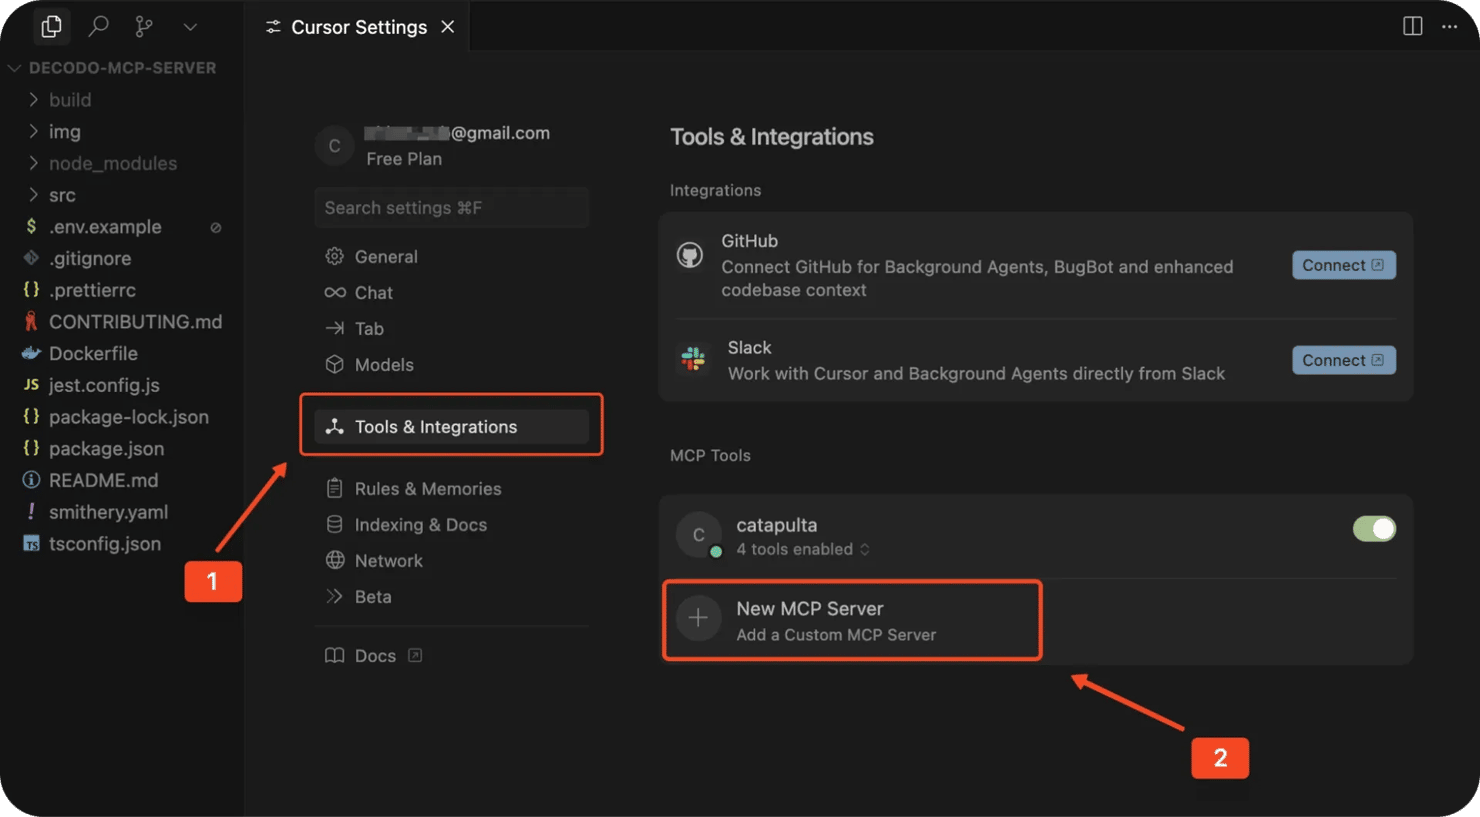Screen dimensions: 1480x817
Task: Click the Free Plan label
Action: coord(404,159)
